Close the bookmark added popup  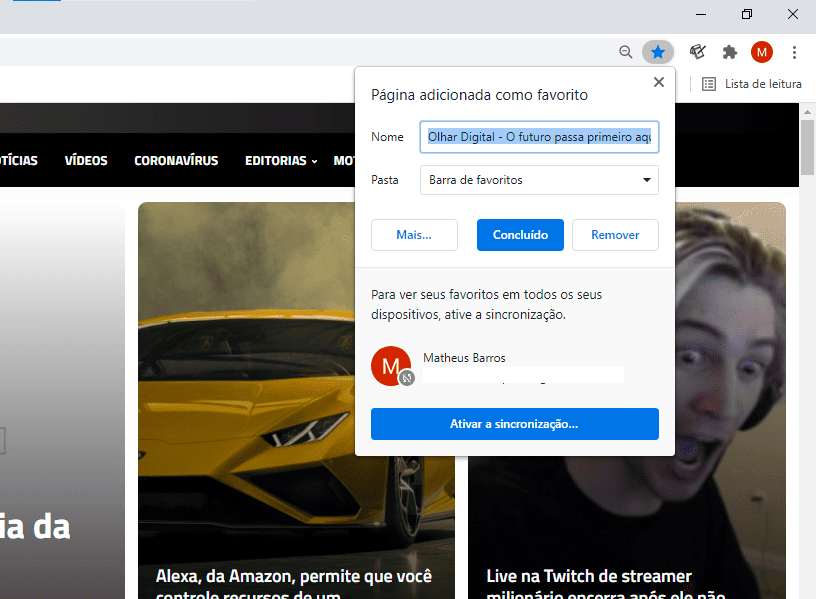[x=659, y=82]
